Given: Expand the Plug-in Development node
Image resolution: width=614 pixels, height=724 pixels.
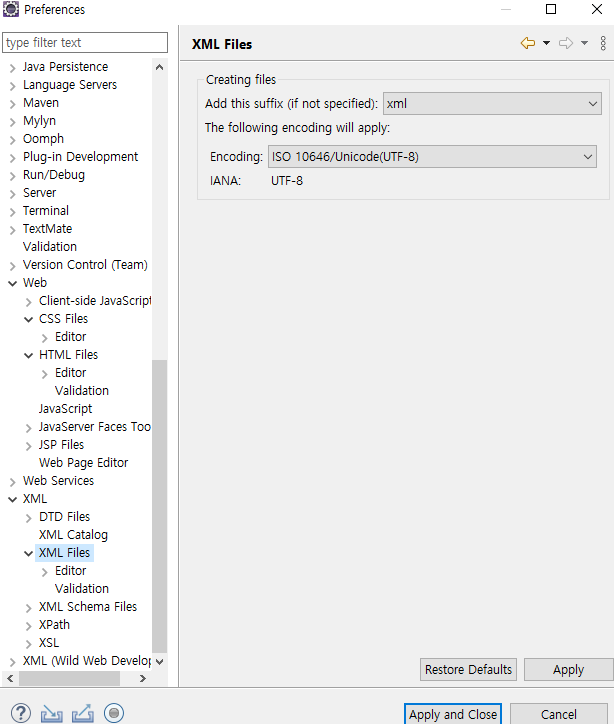Looking at the screenshot, I should tap(12, 158).
